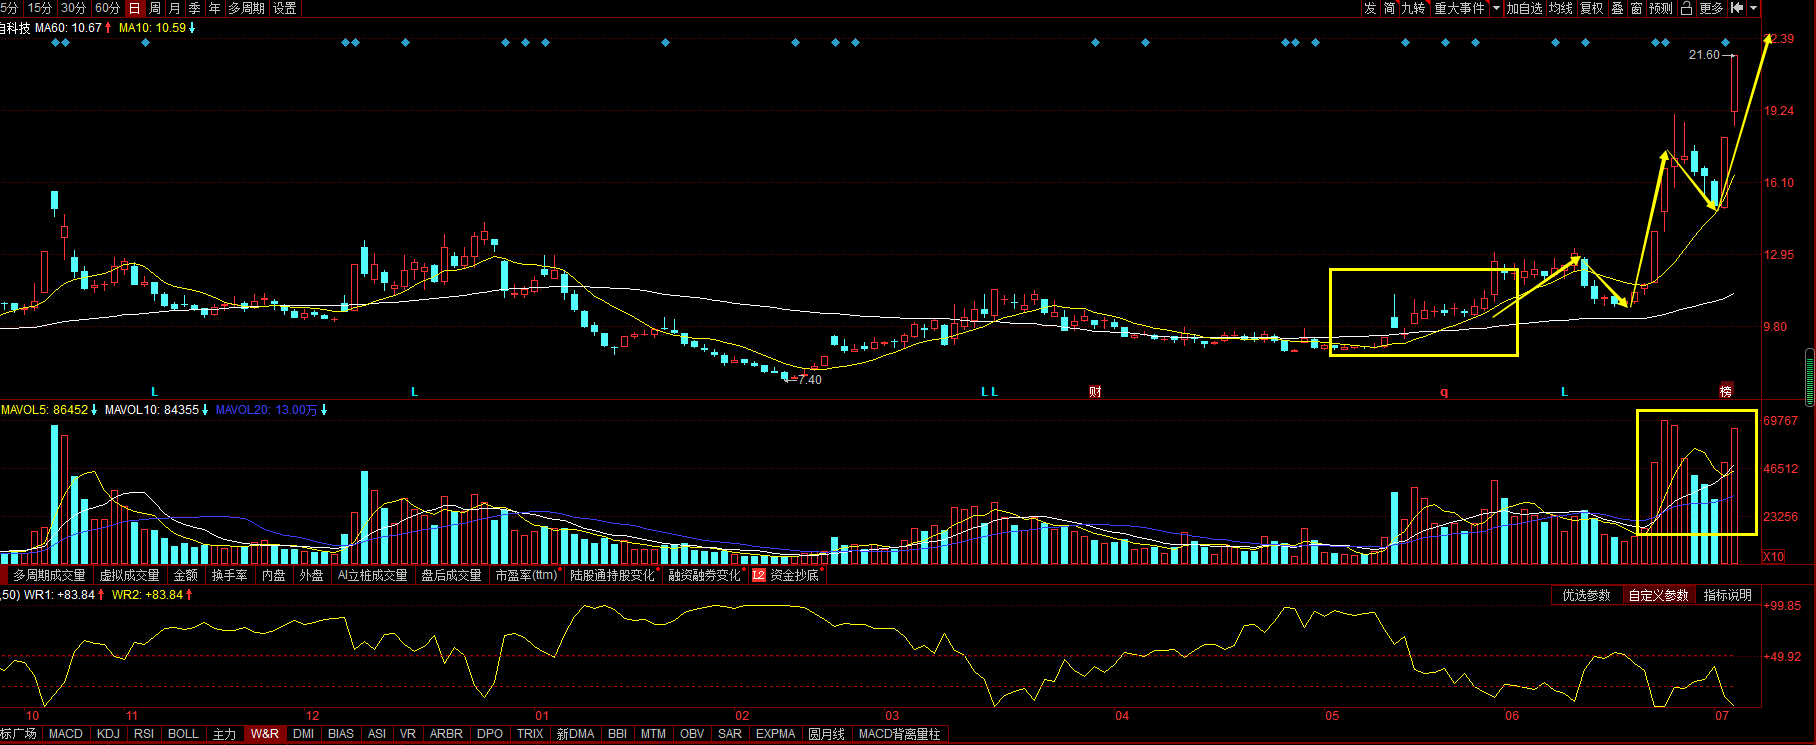Image resolution: width=1816 pixels, height=745 pixels.
Task: Click the 自定义参数 button
Action: (1659, 595)
